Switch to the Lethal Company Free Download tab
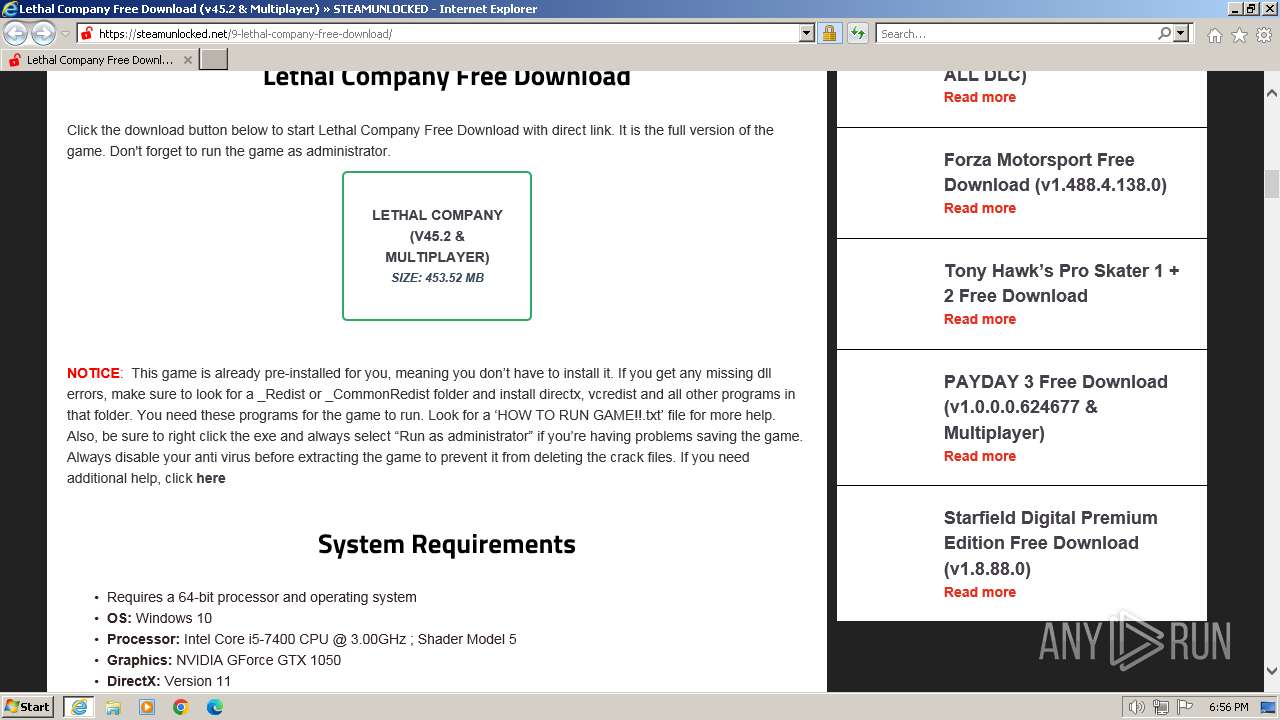This screenshot has height=720, width=1280. coord(99,60)
